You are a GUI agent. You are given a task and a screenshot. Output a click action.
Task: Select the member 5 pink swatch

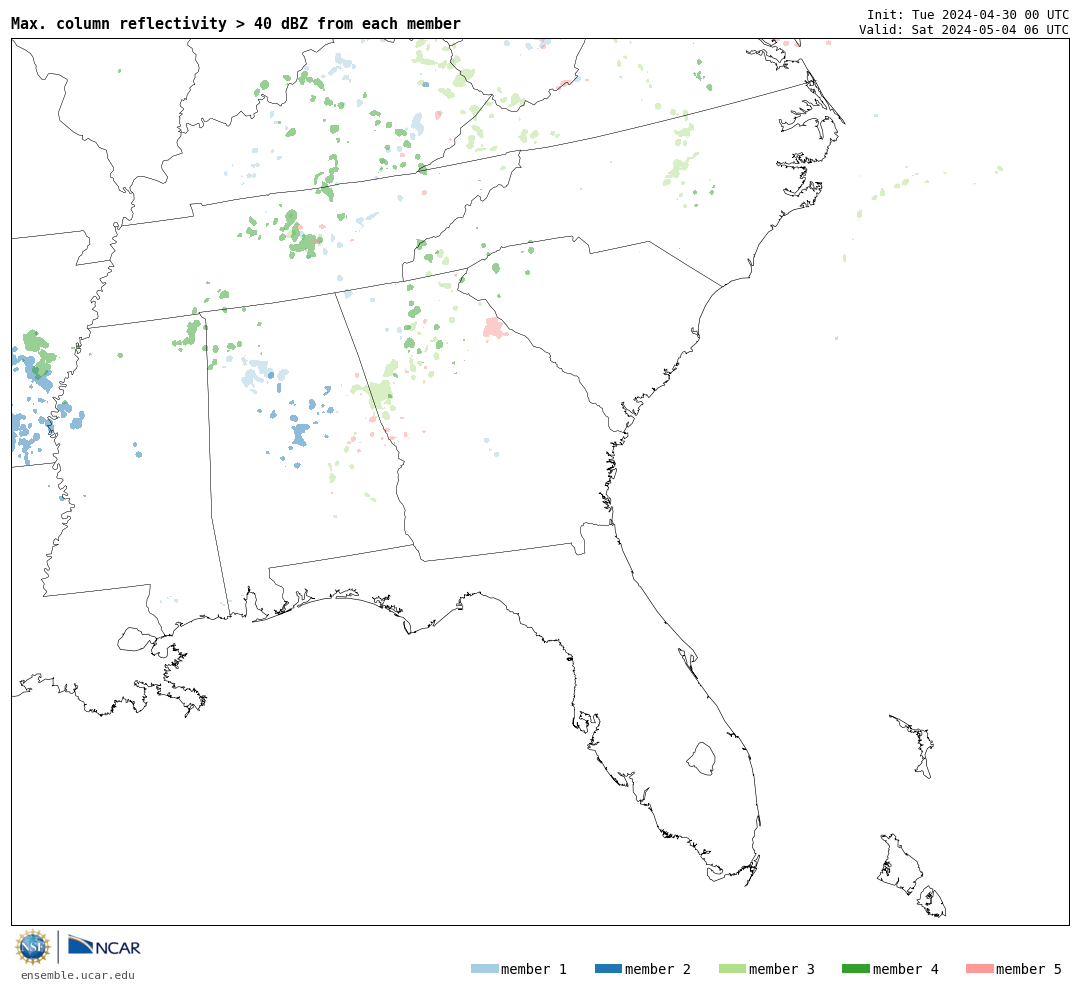coord(980,968)
